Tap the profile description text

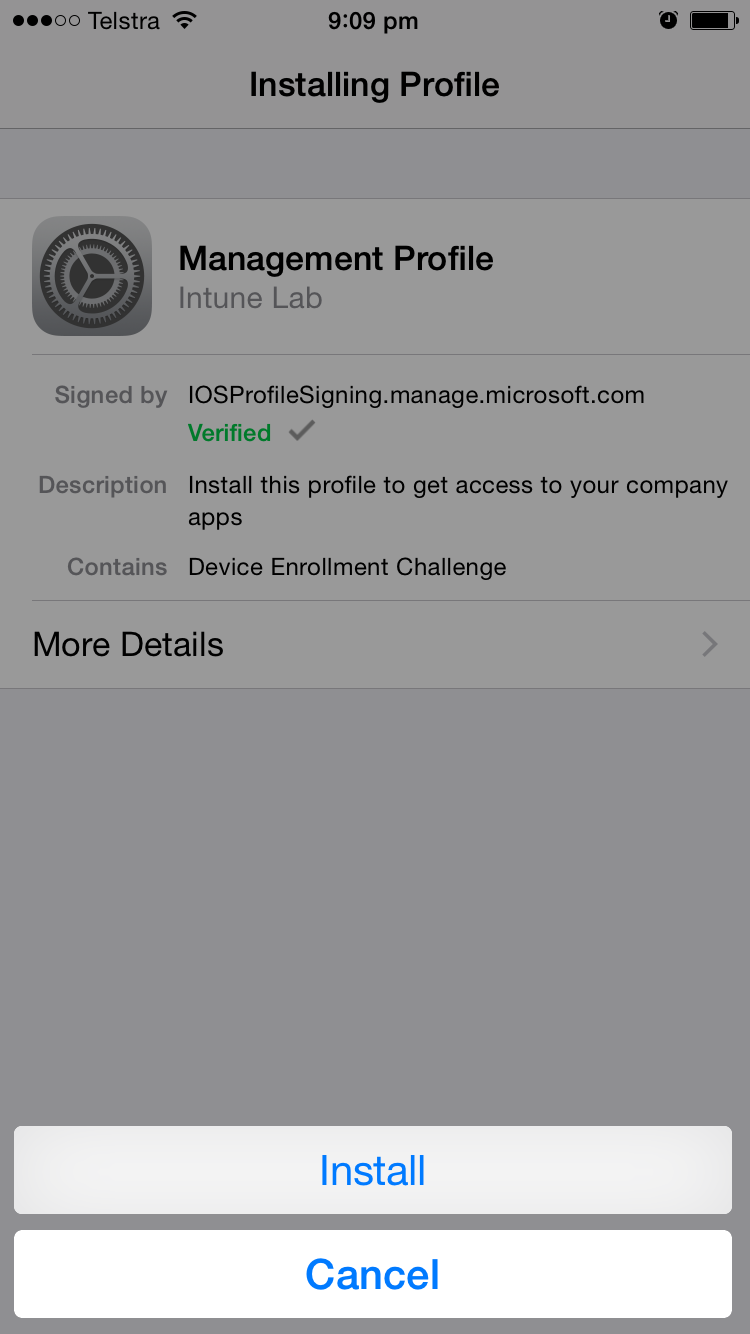[x=458, y=501]
